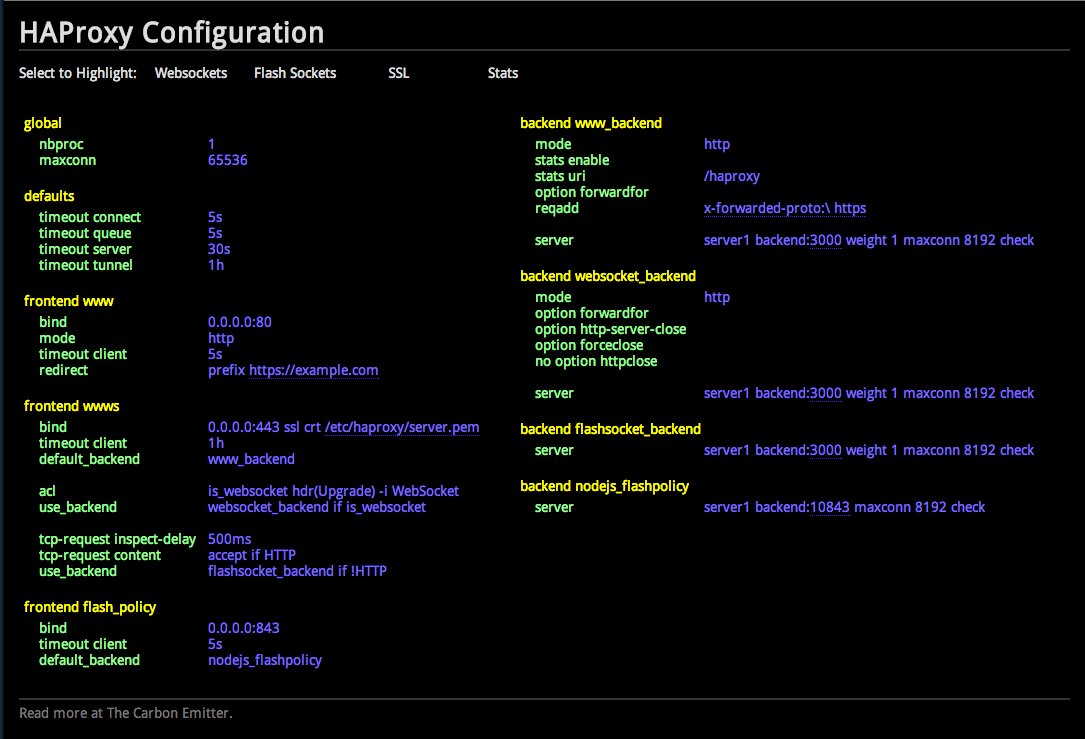Click the maxconn 65536 value under global
The width and height of the screenshot is (1085, 739).
(227, 160)
